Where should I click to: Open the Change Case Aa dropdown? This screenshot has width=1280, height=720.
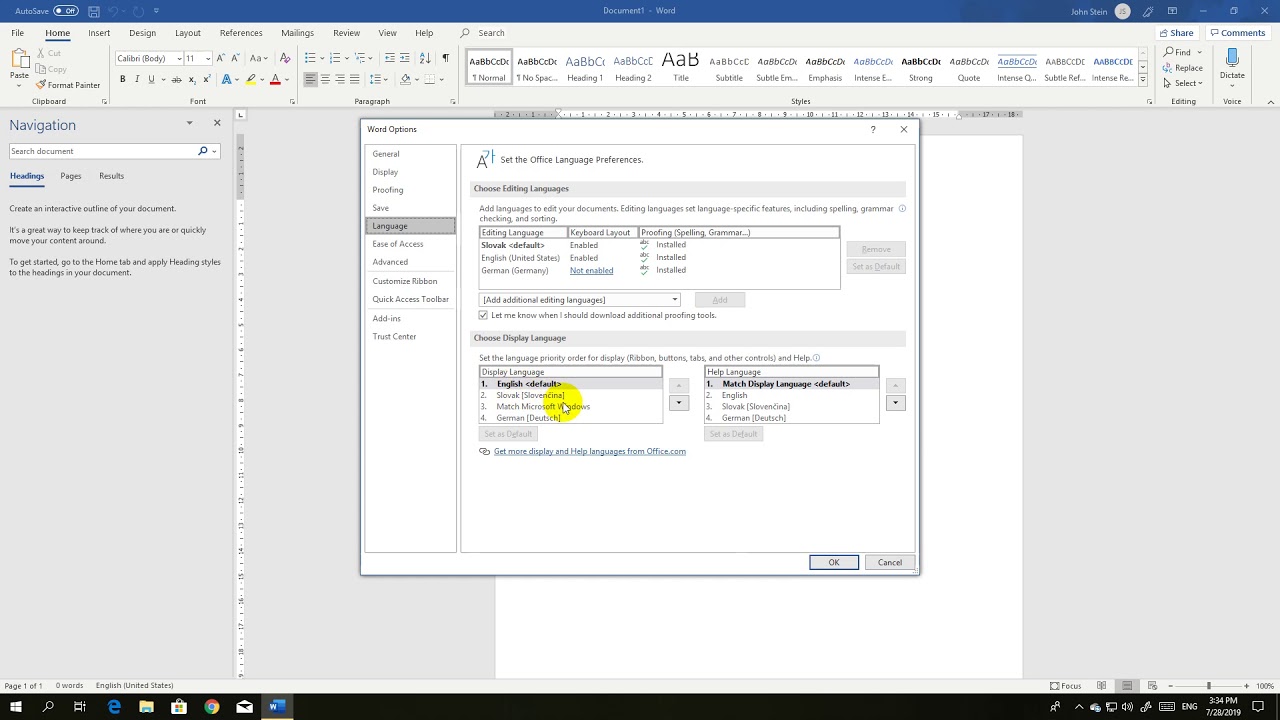(259, 58)
